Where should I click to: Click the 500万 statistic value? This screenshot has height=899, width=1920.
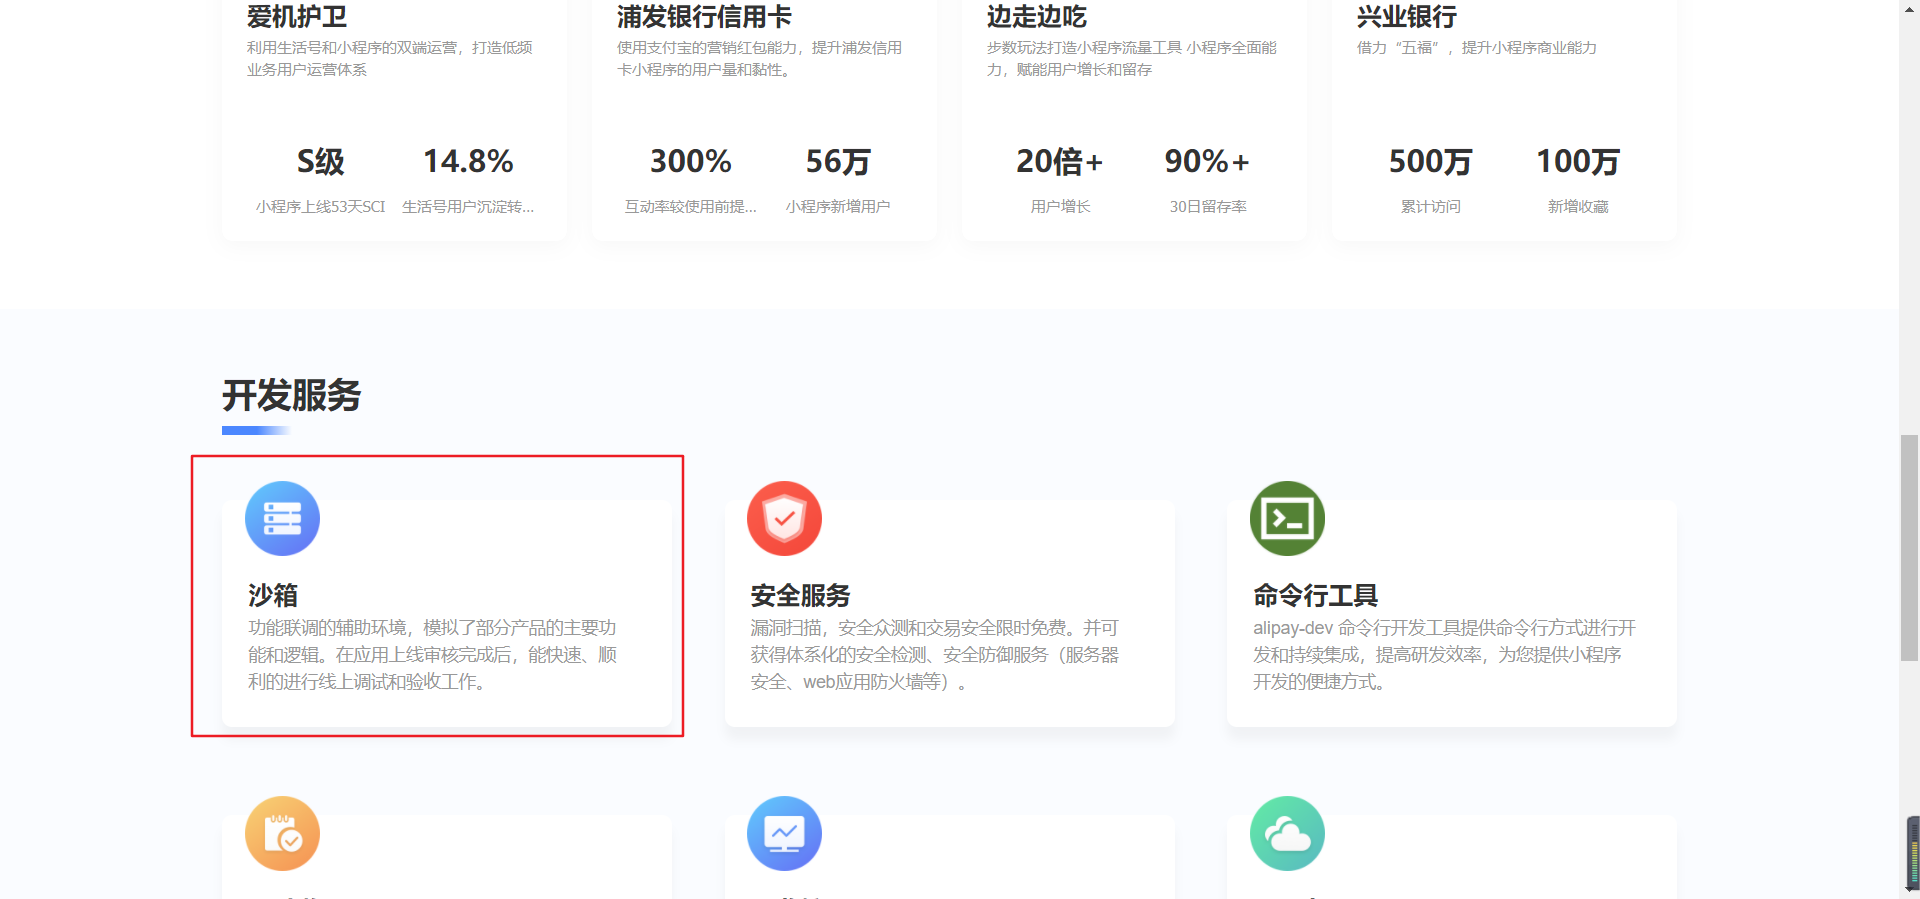[1430, 161]
